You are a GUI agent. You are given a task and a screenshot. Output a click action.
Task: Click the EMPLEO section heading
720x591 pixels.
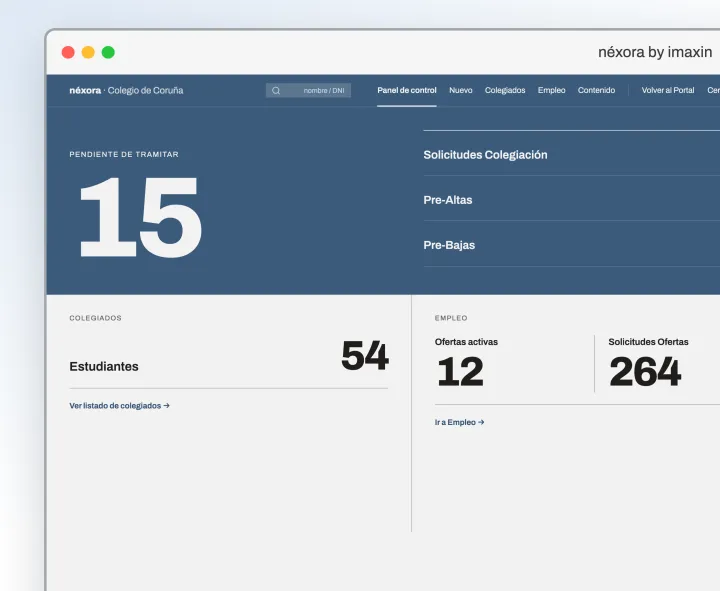pos(451,318)
